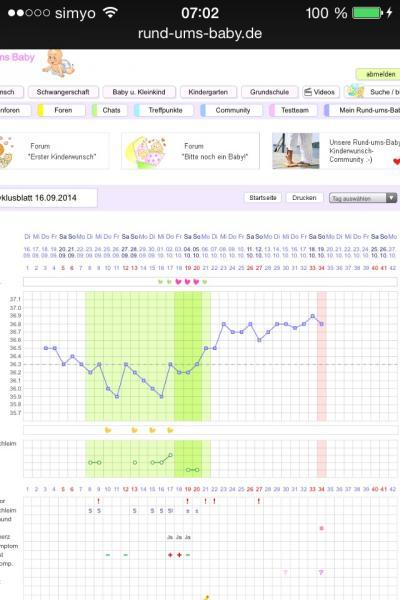Tap the yellow marker icon on day 15
400x600 pixels.
click(152, 430)
